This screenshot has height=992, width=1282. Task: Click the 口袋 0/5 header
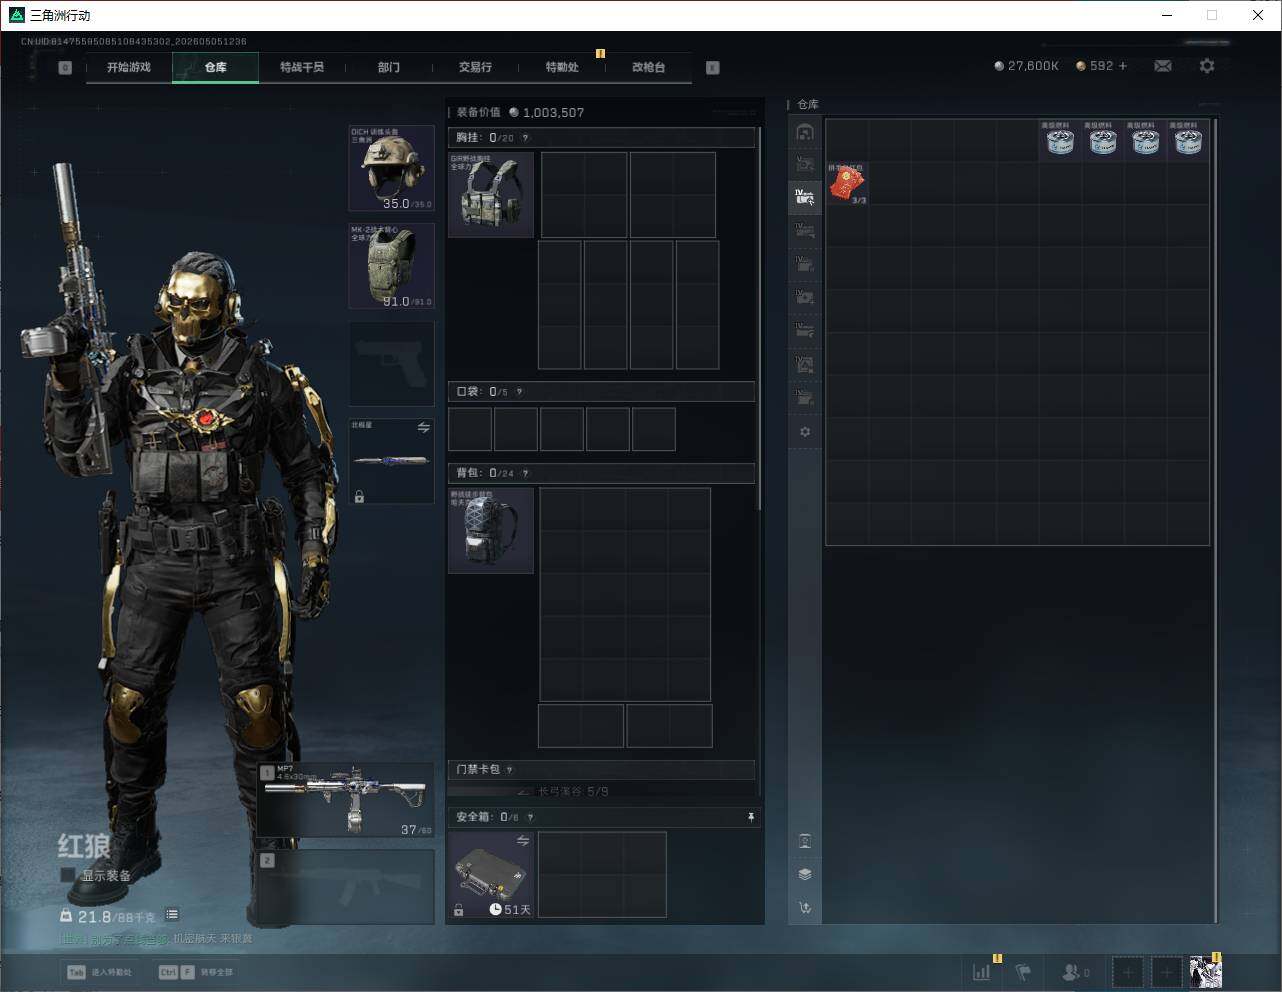[x=601, y=392]
